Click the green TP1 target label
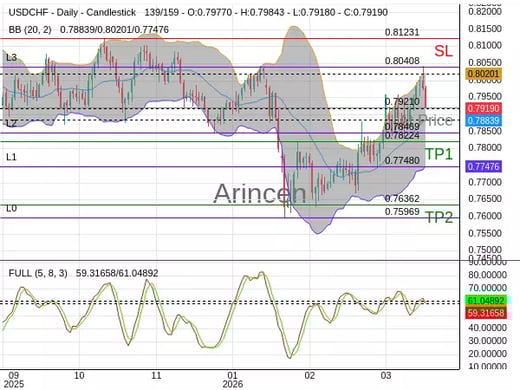 click(x=439, y=154)
